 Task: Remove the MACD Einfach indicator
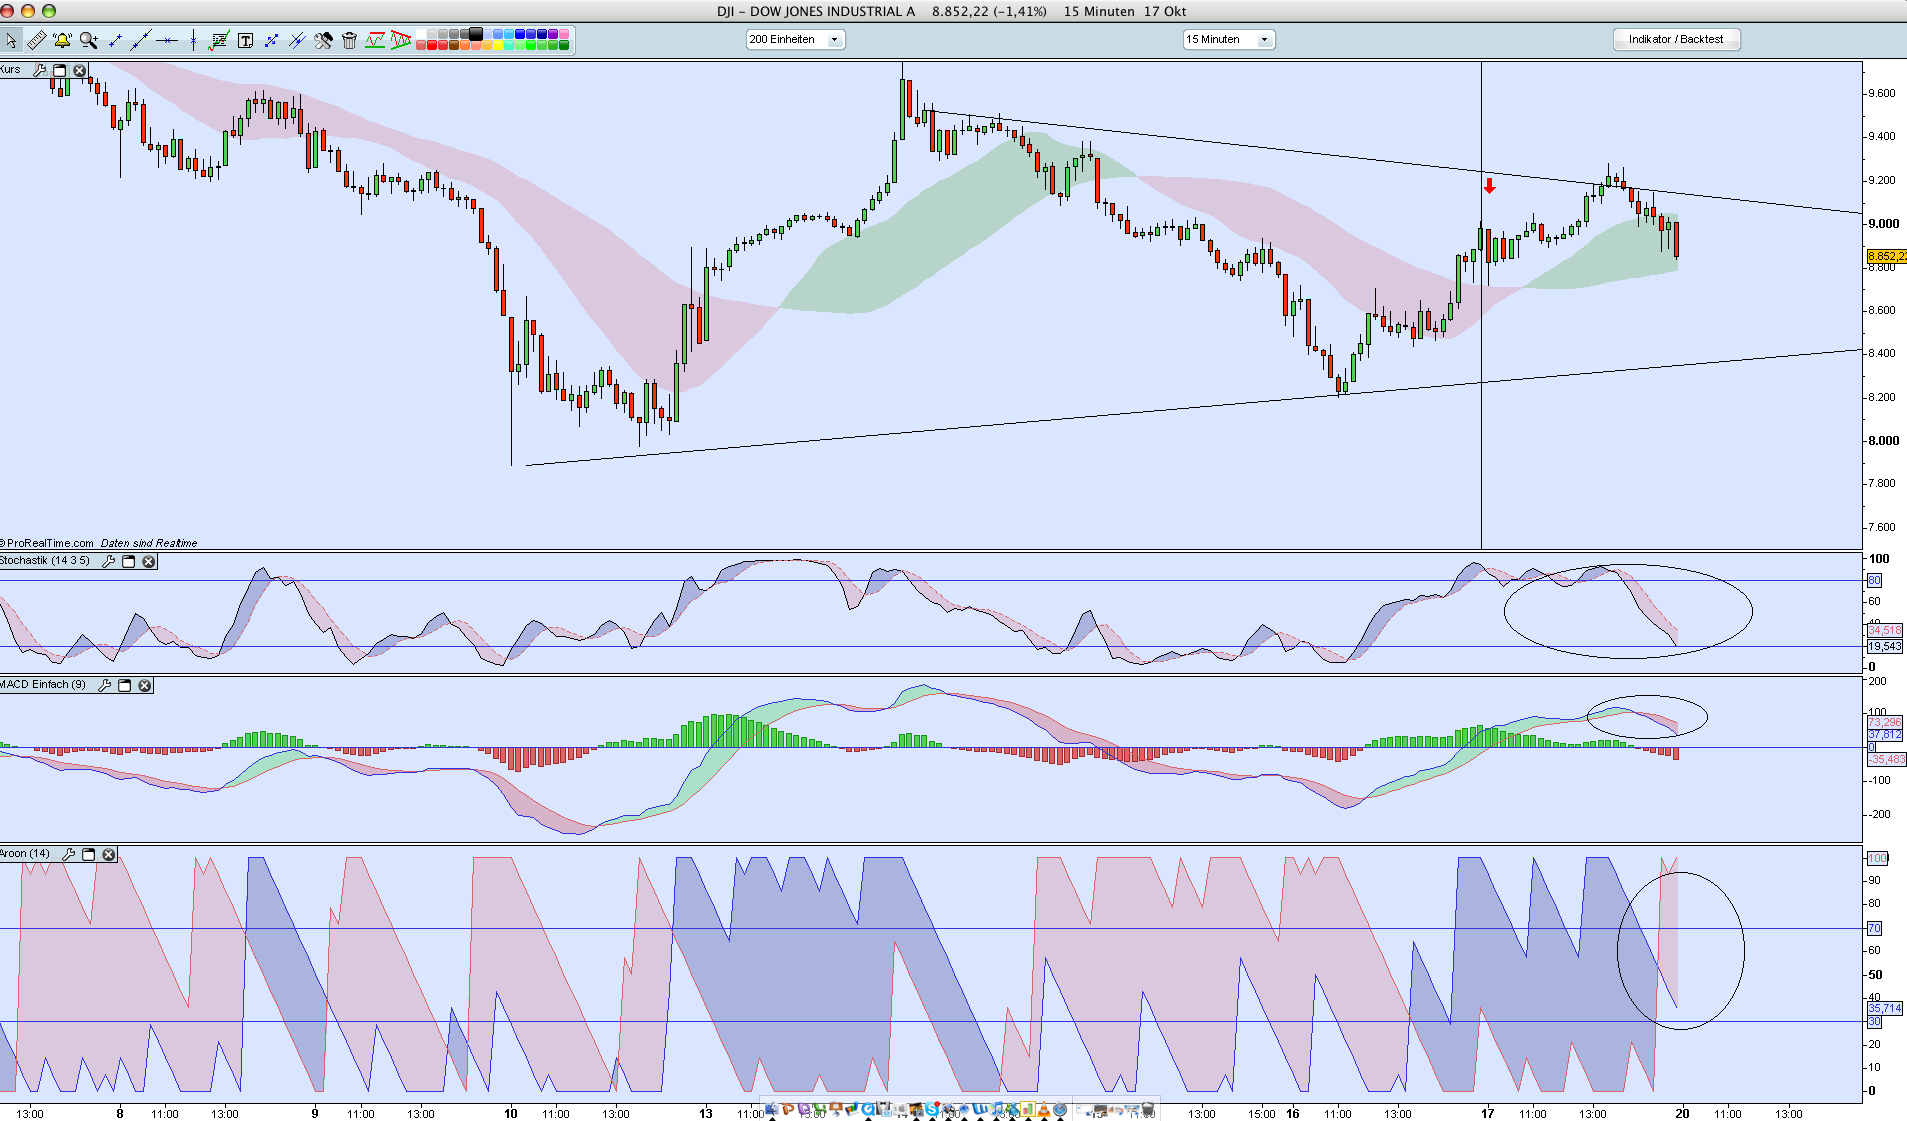pos(145,685)
